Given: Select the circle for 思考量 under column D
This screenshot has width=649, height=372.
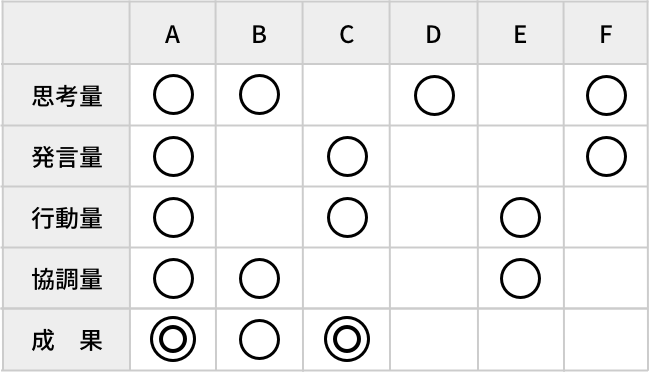Looking at the screenshot, I should 434,95.
